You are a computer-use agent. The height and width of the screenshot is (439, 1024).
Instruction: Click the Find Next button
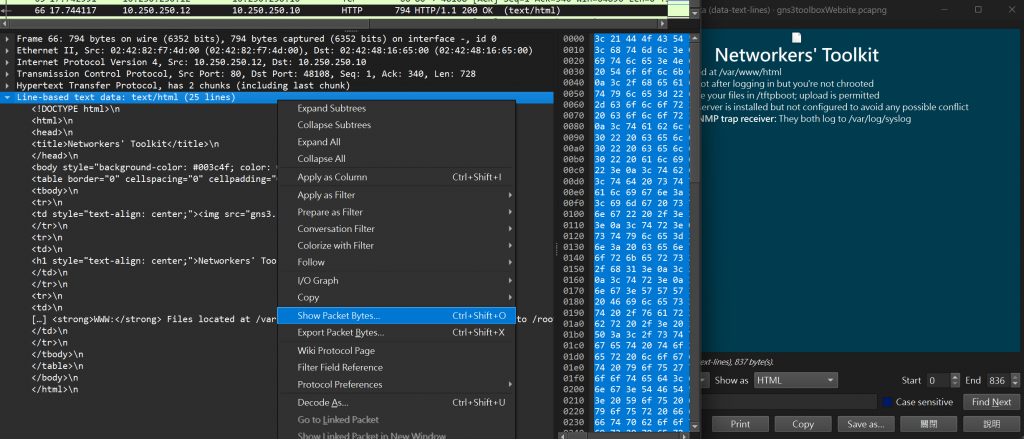991,402
